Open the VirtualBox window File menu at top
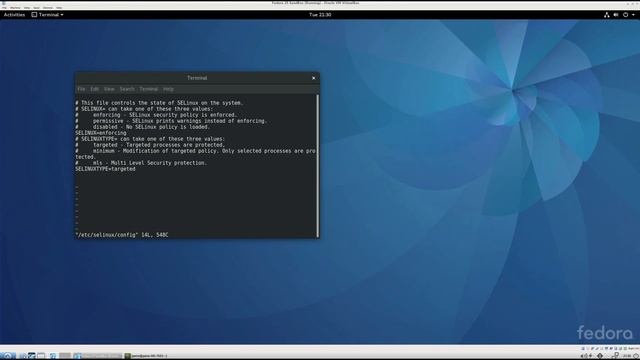 (x=4, y=8)
